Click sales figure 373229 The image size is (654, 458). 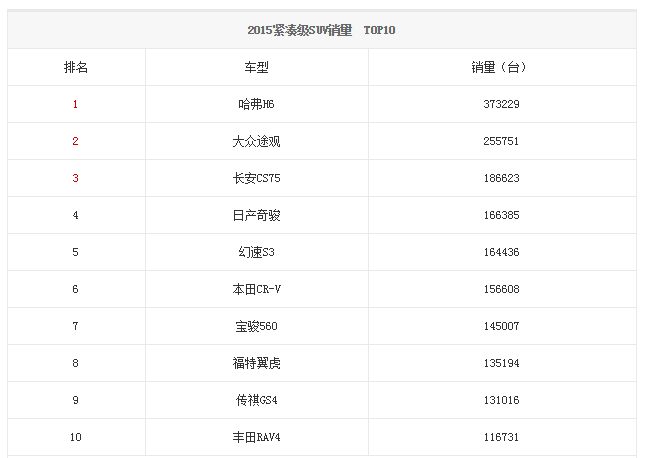point(501,104)
